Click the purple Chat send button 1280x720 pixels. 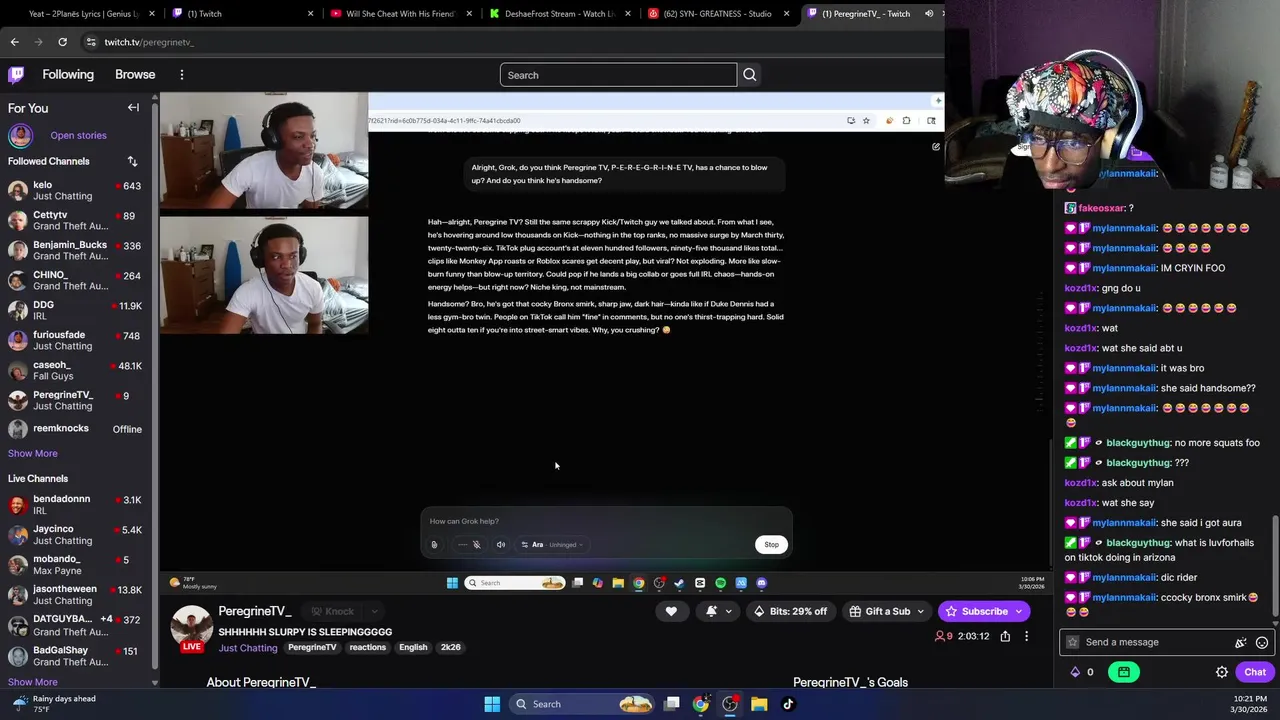tap(1255, 672)
